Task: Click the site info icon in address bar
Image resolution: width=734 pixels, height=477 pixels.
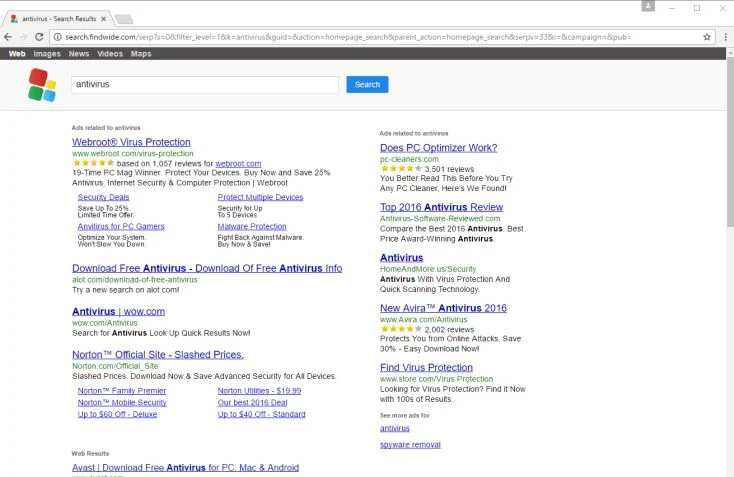Action: coord(57,37)
